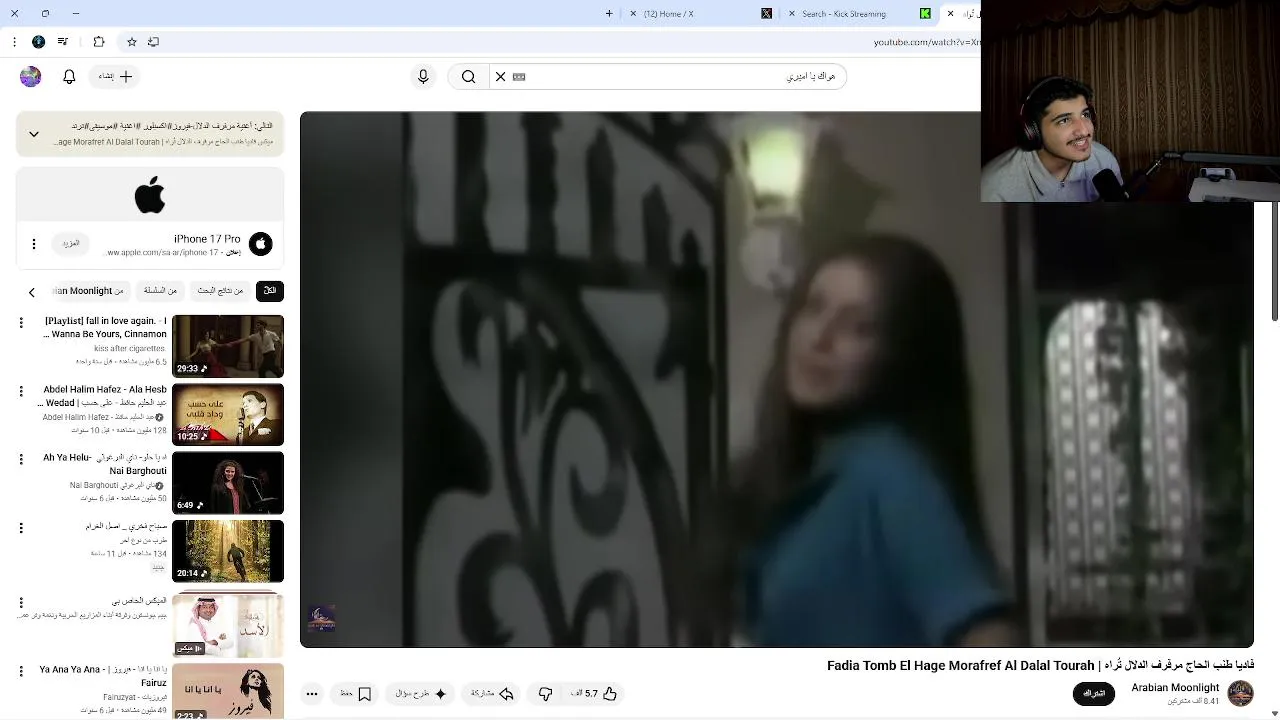Click Apple advertiser round logo

[x=260, y=244]
